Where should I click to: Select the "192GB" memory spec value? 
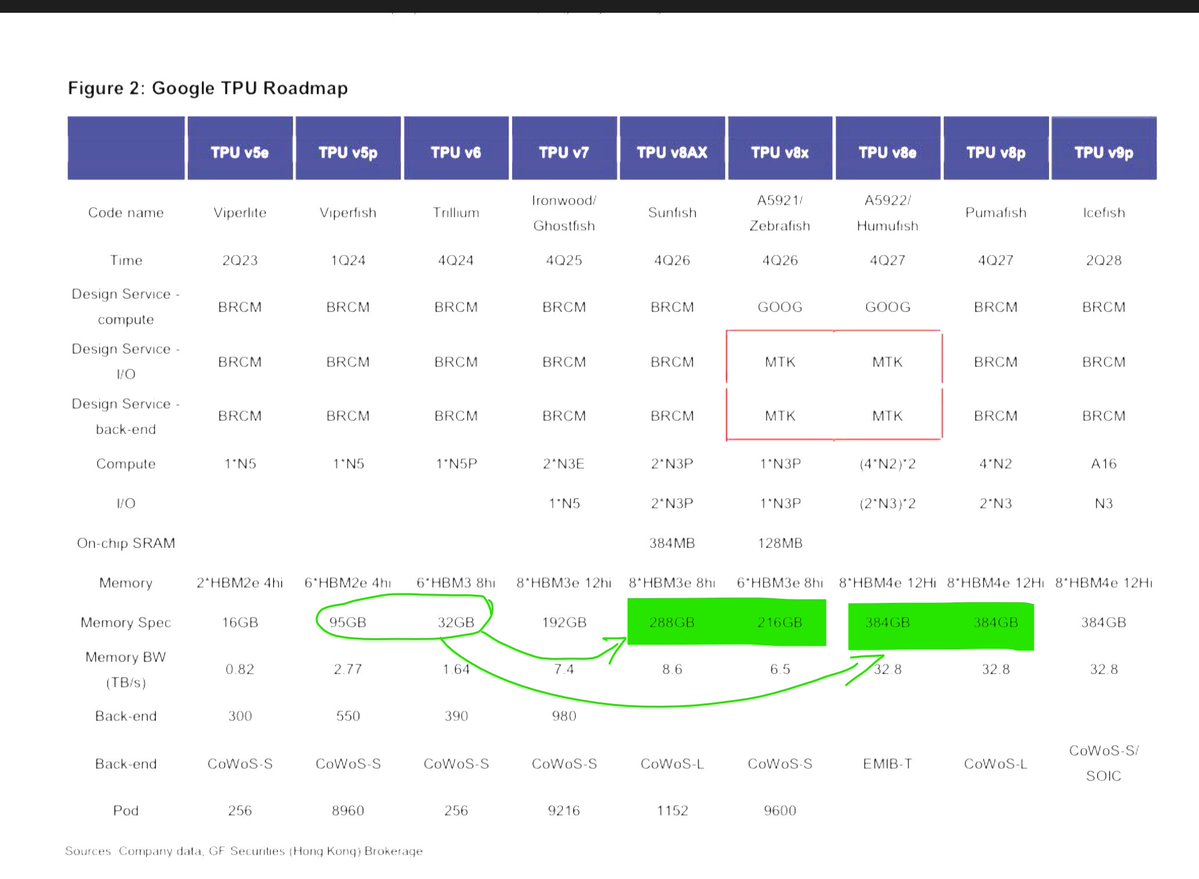pyautogui.click(x=564, y=622)
